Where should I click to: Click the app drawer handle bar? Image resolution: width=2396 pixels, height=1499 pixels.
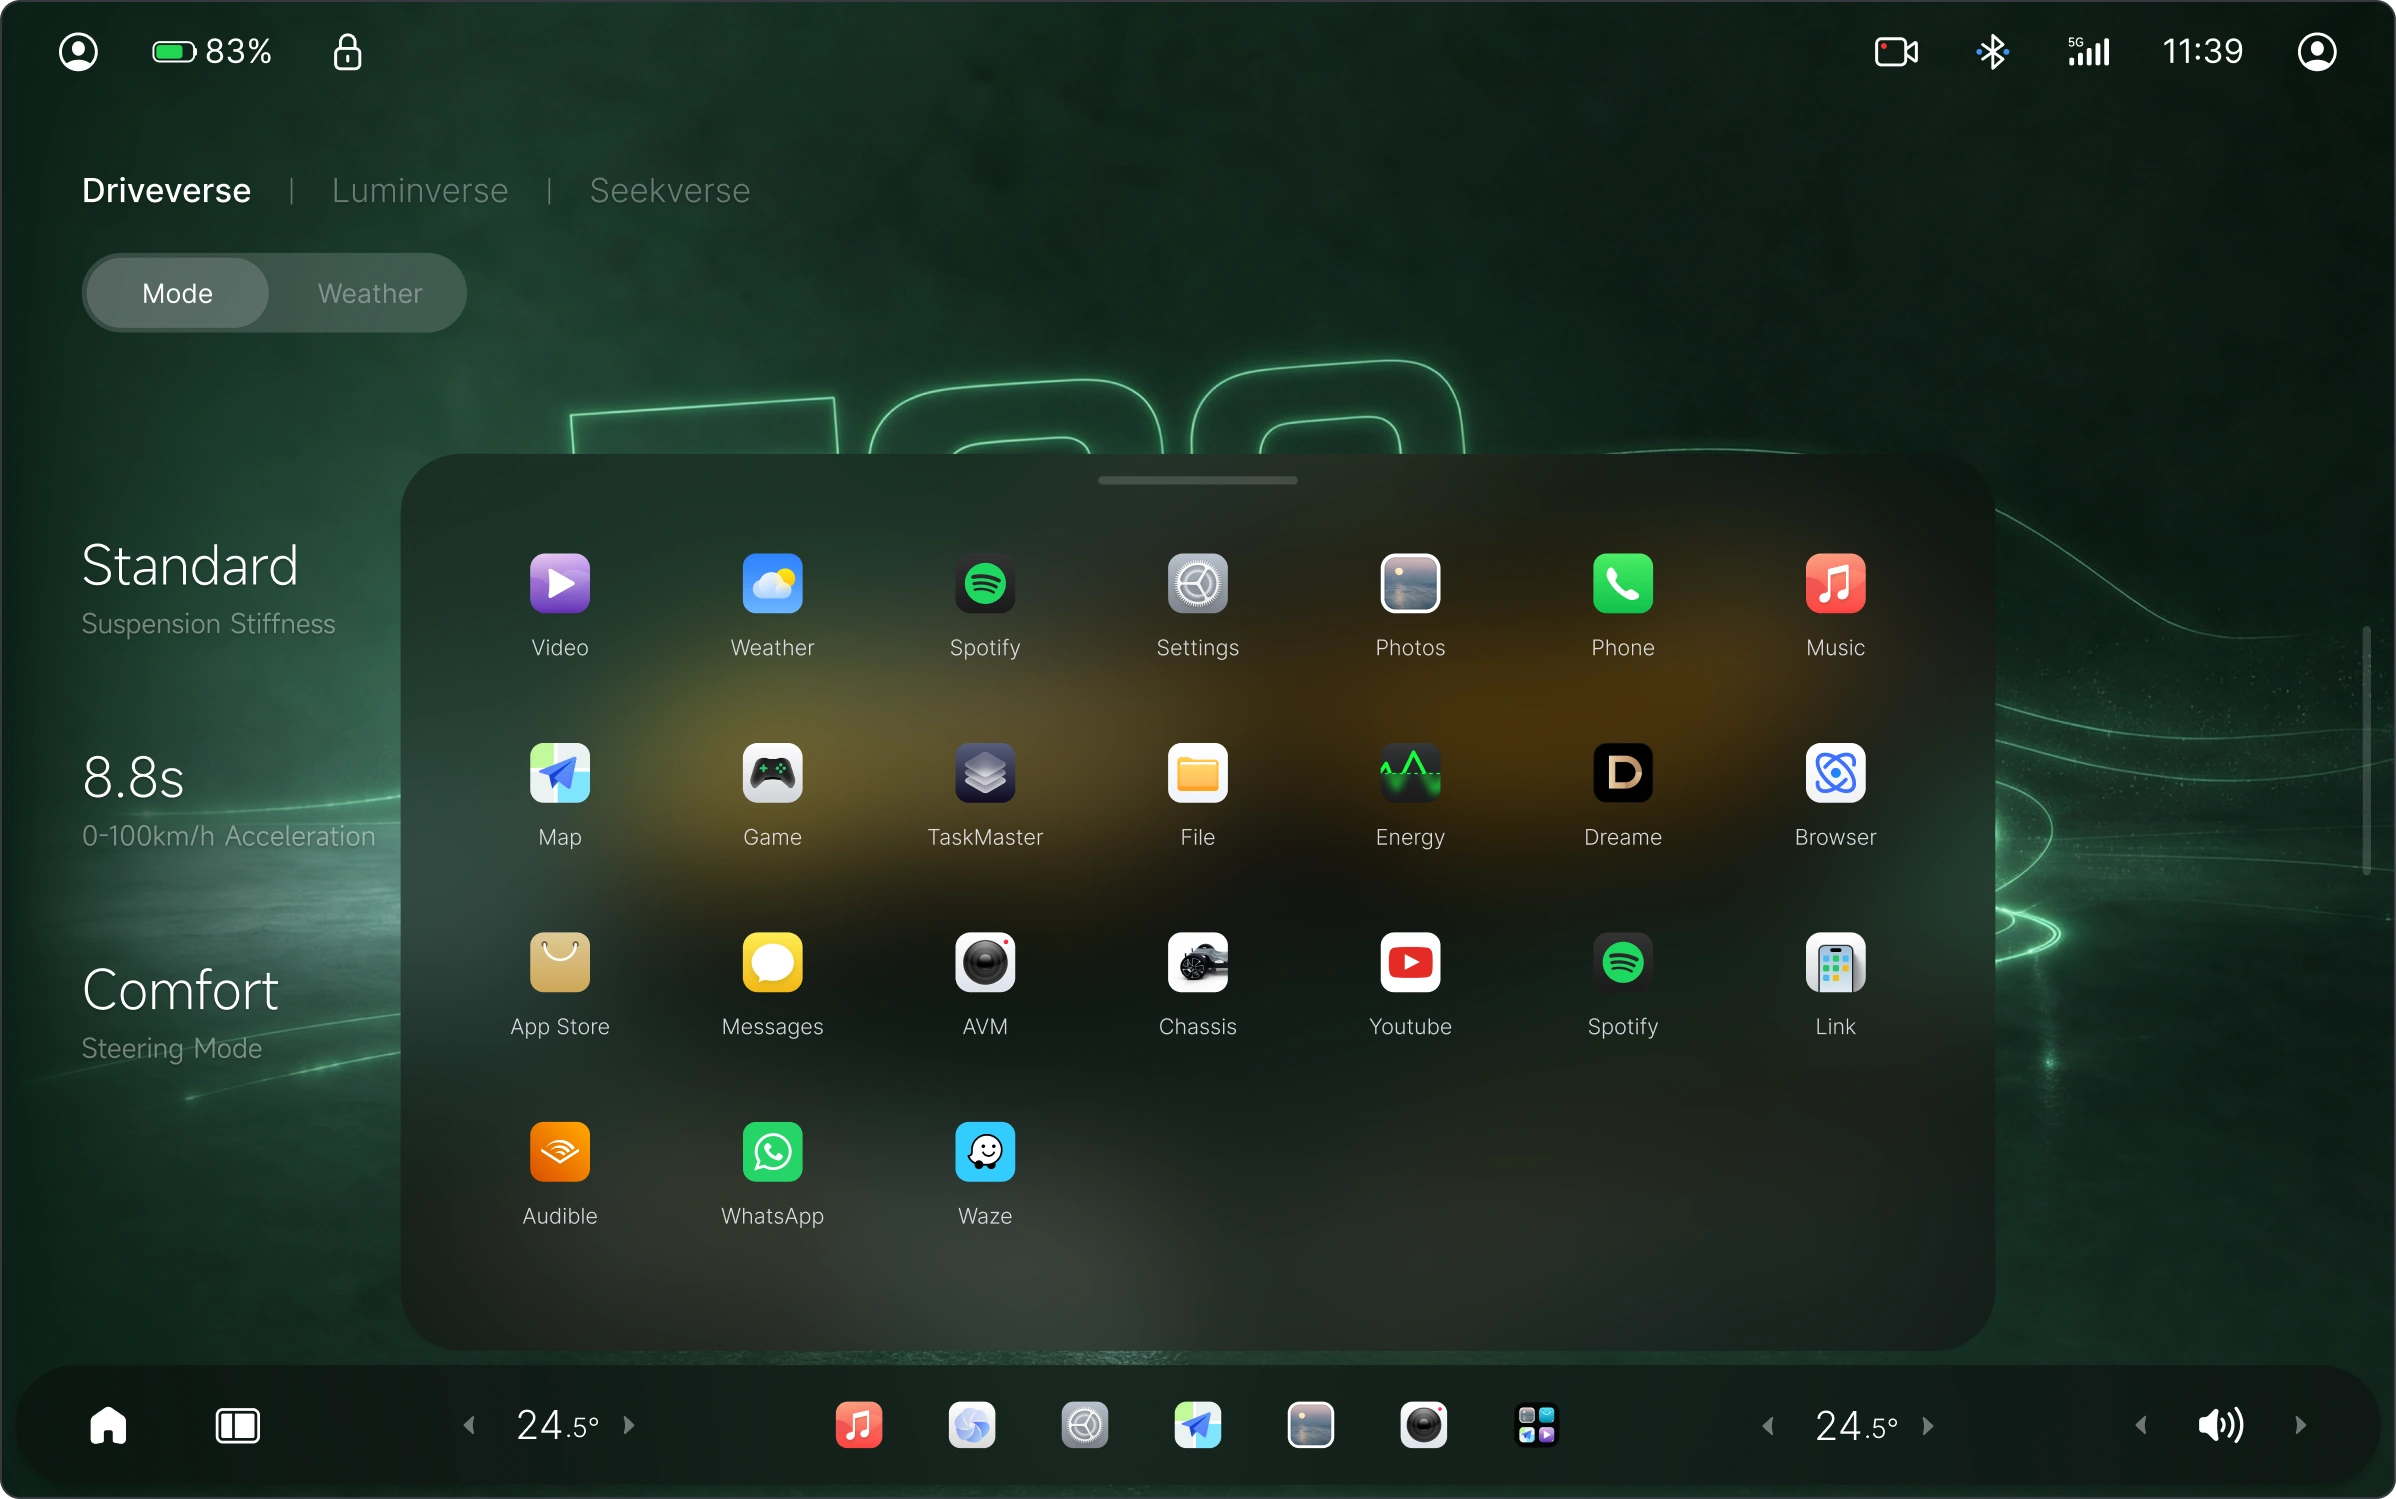click(x=1198, y=480)
